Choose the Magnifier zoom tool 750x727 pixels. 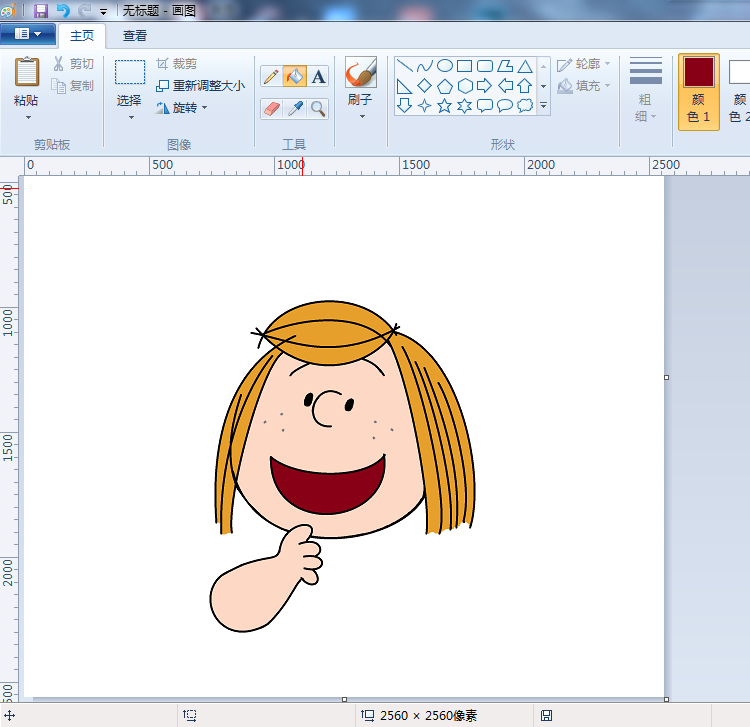(x=318, y=108)
